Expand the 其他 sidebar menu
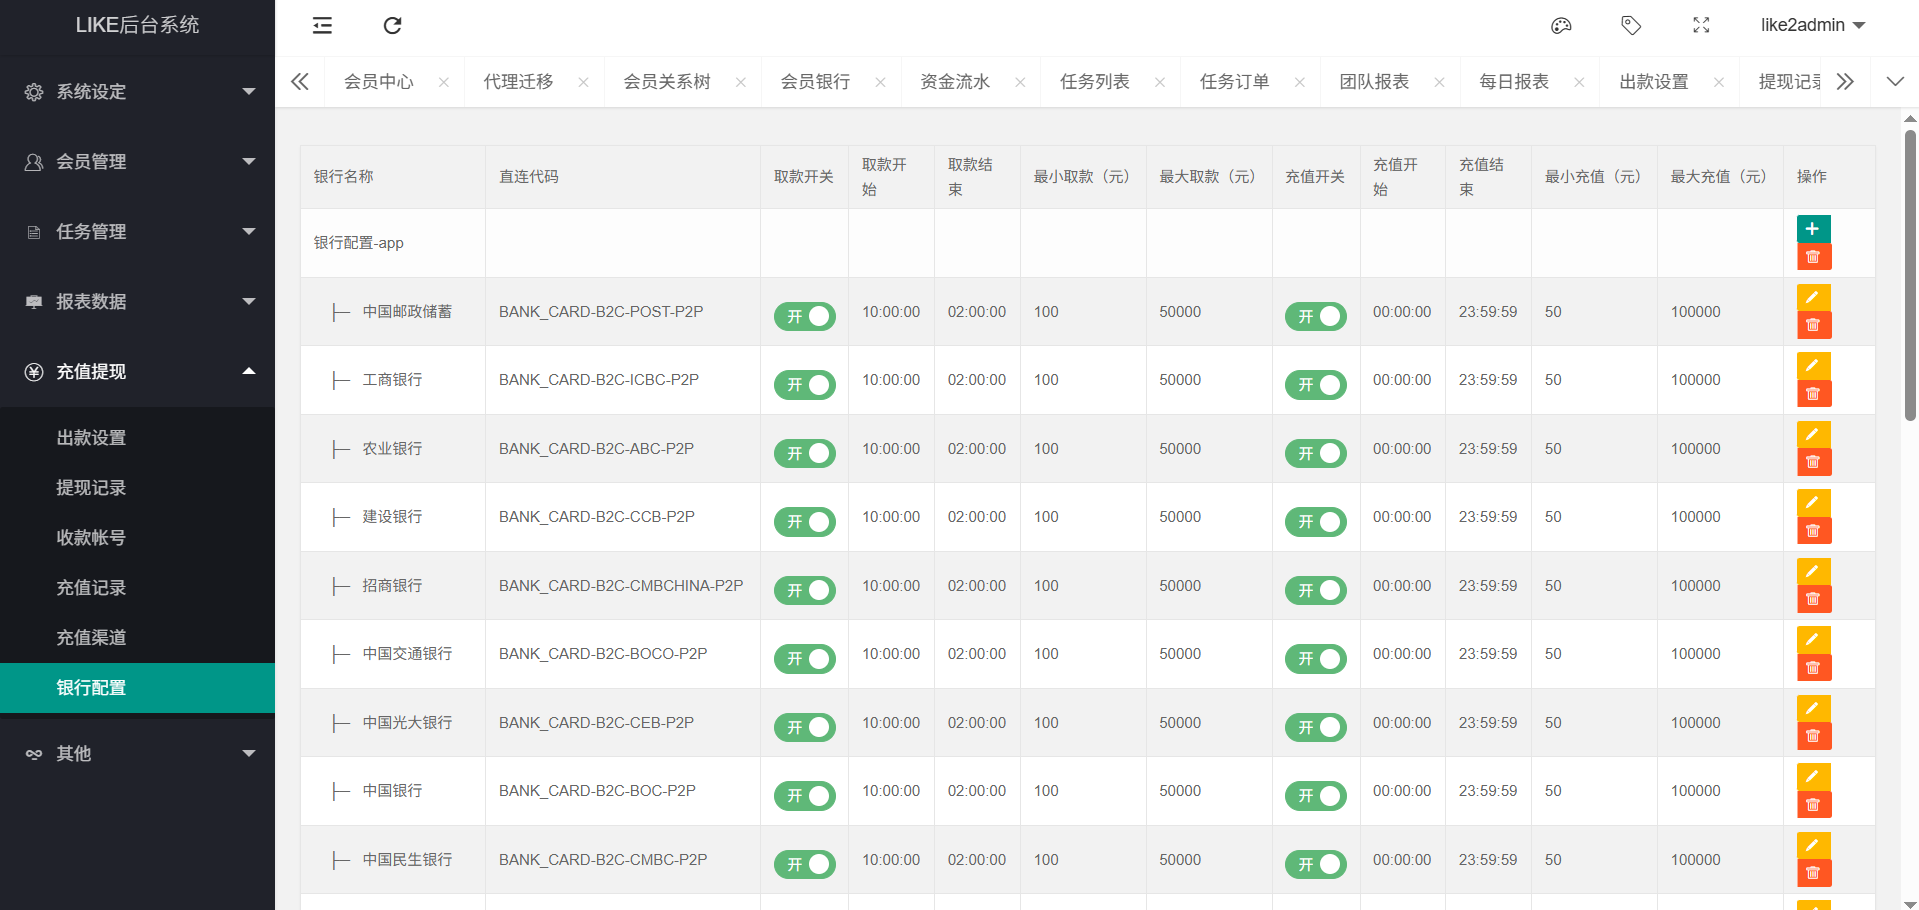1919x910 pixels. coord(137,754)
